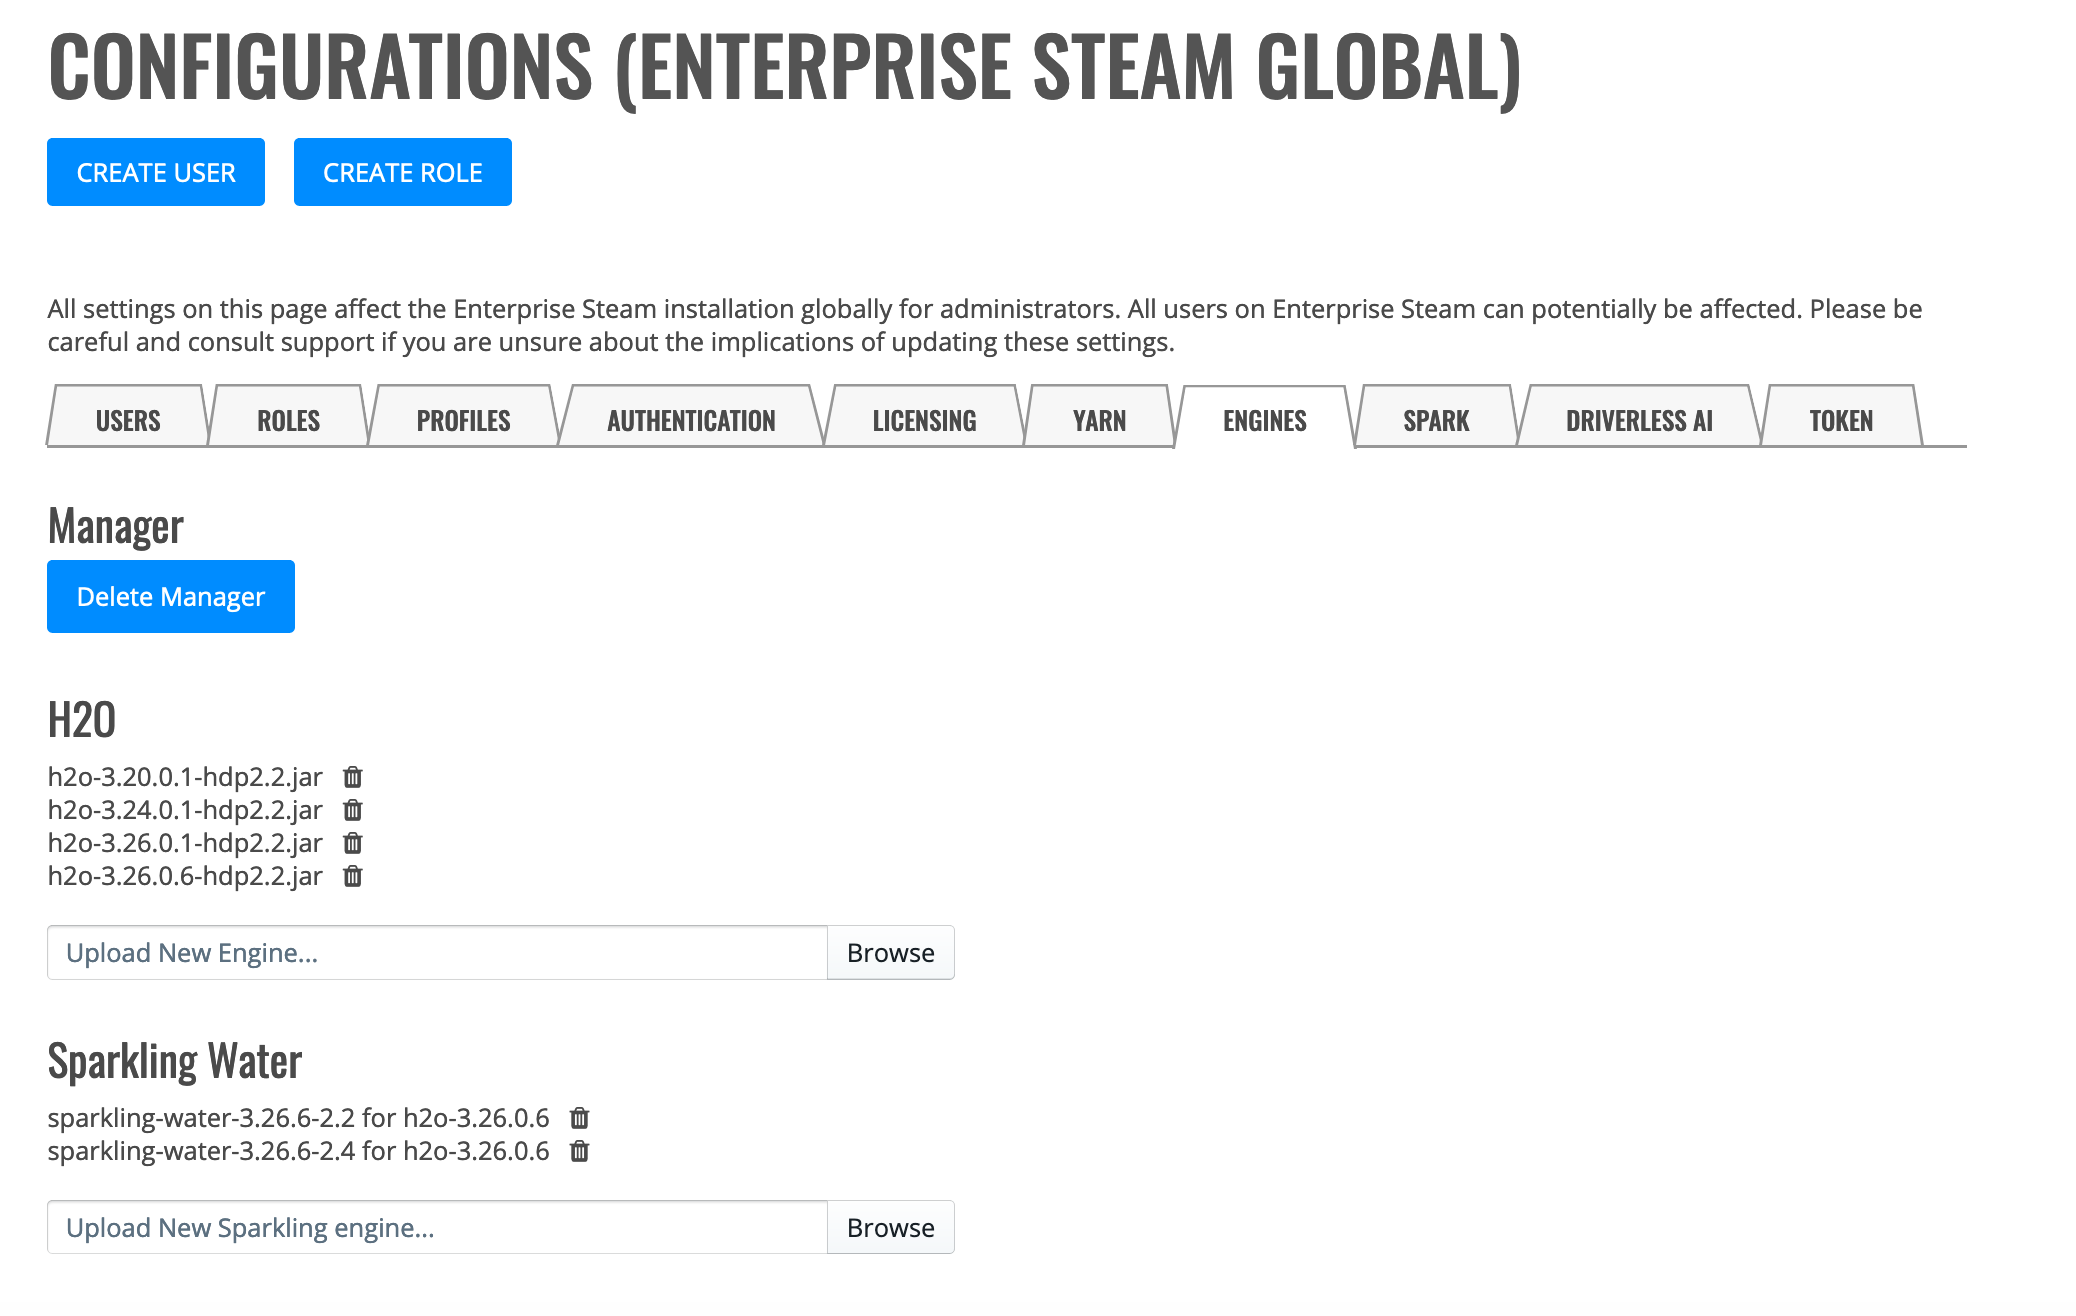2076x1316 pixels.
Task: Click trash icon next to sparkling-water-3.26.6-2.4
Action: coord(579,1151)
